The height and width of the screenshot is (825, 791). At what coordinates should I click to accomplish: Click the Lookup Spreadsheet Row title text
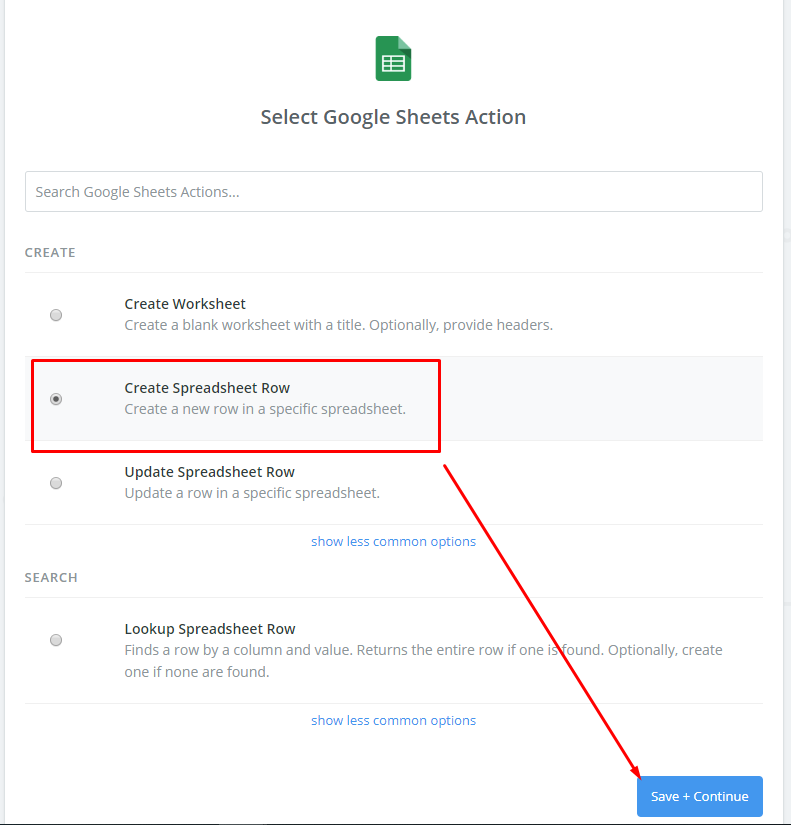click(x=210, y=629)
